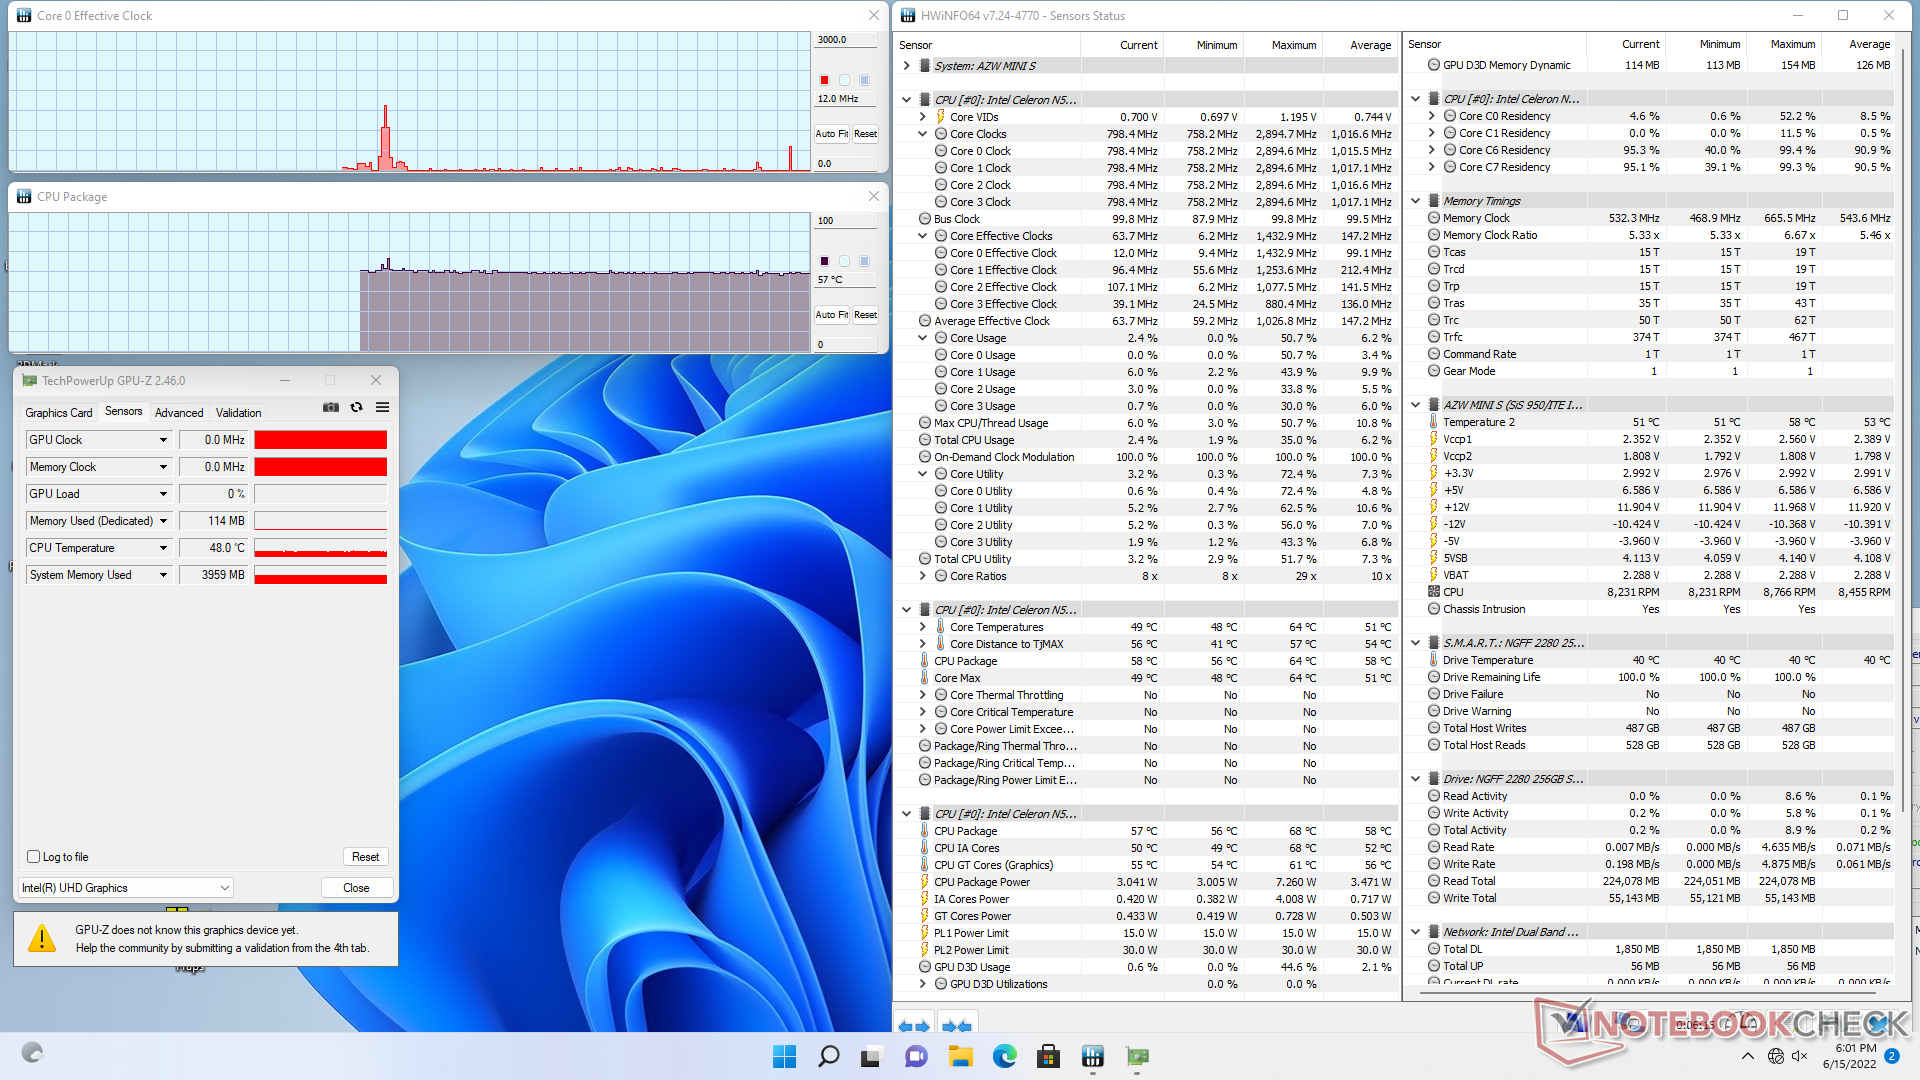Image resolution: width=1920 pixels, height=1080 pixels.
Task: Open the GPU Load sensor dropdown
Action: click(163, 494)
